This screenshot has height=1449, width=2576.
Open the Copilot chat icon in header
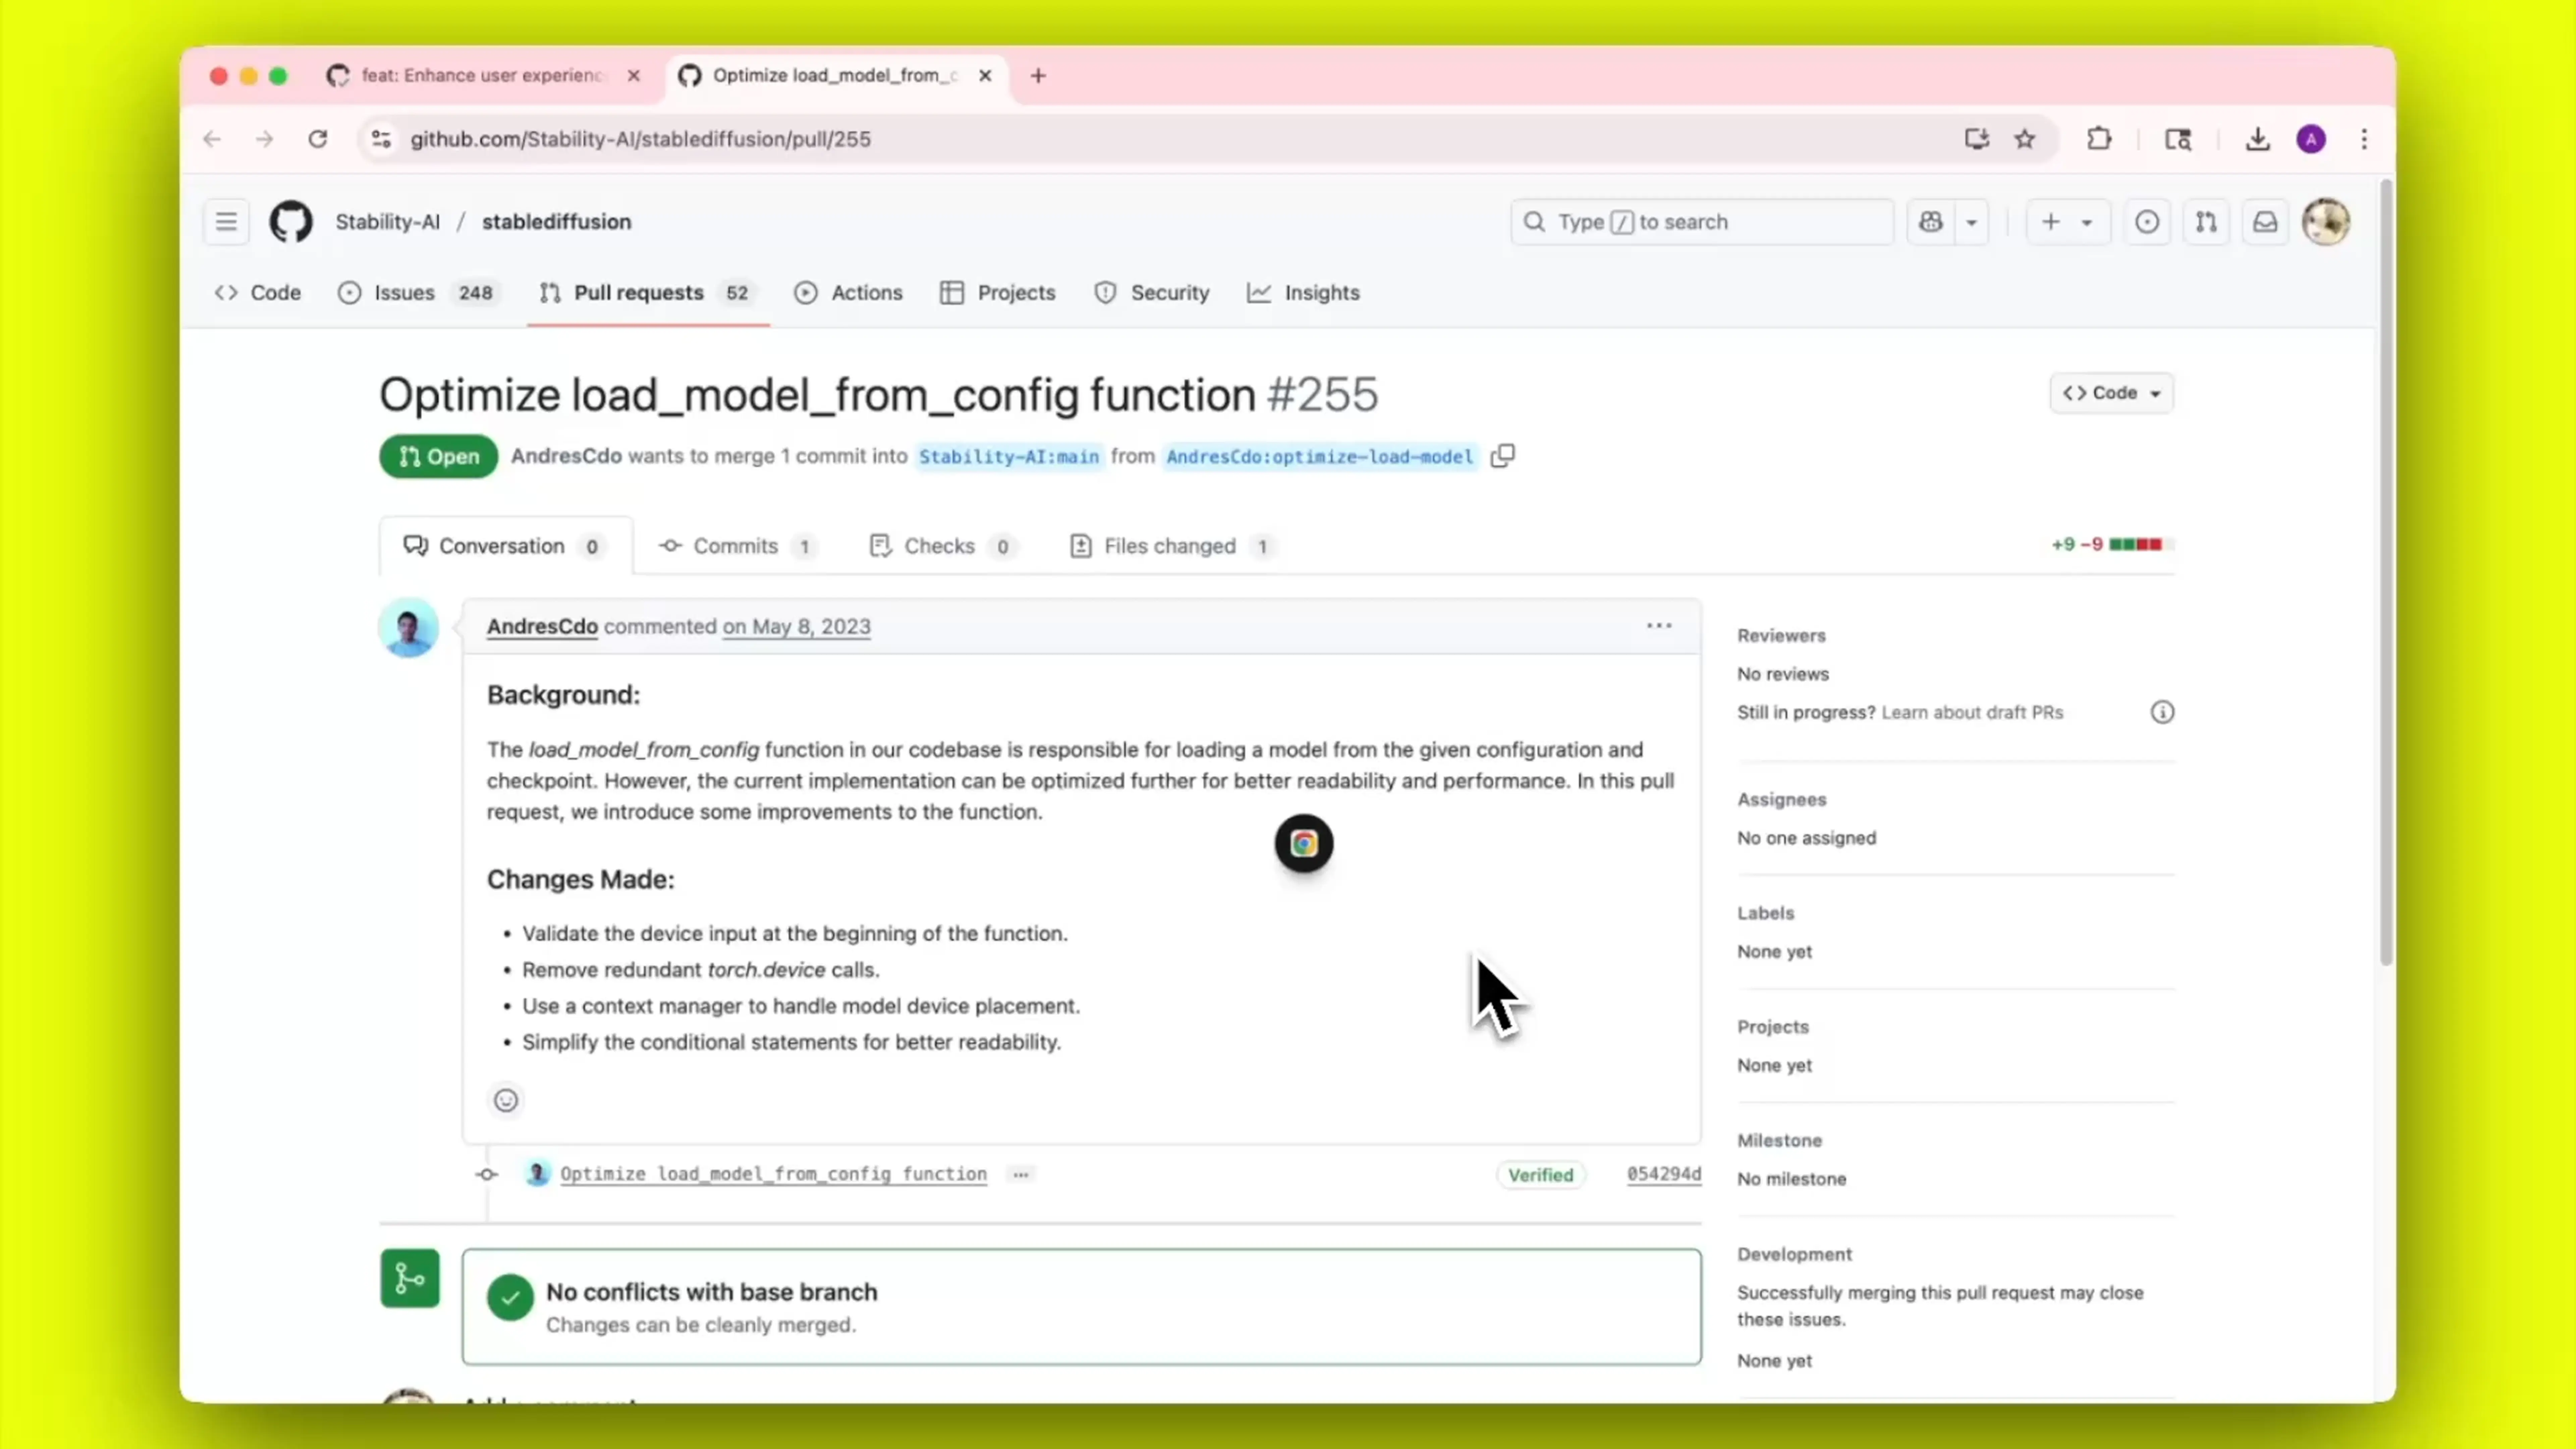[1931, 222]
